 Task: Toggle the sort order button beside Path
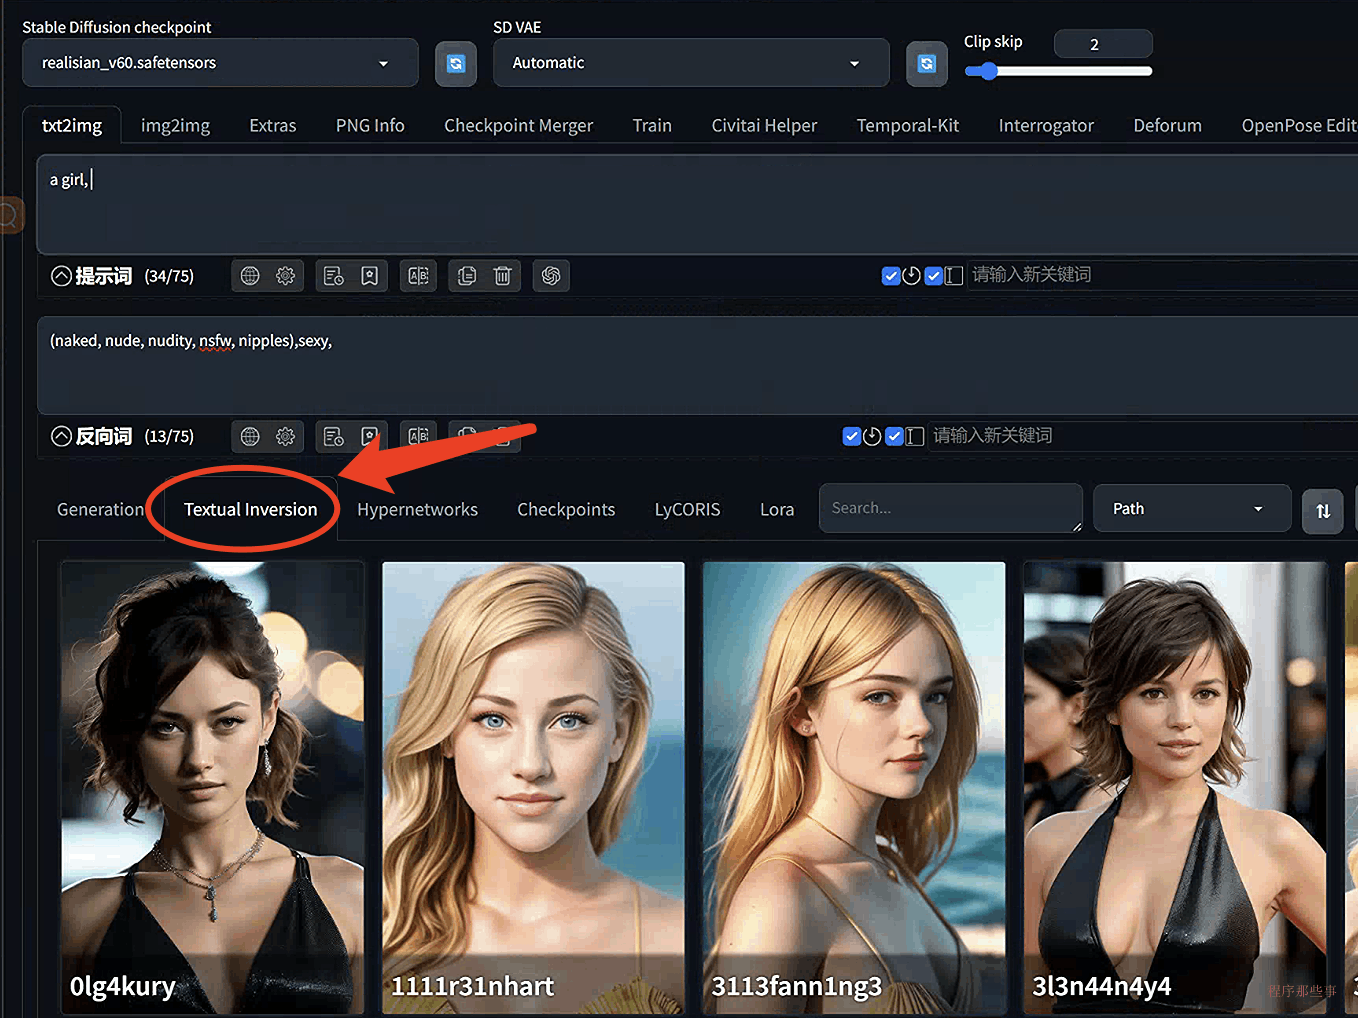pyautogui.click(x=1322, y=511)
